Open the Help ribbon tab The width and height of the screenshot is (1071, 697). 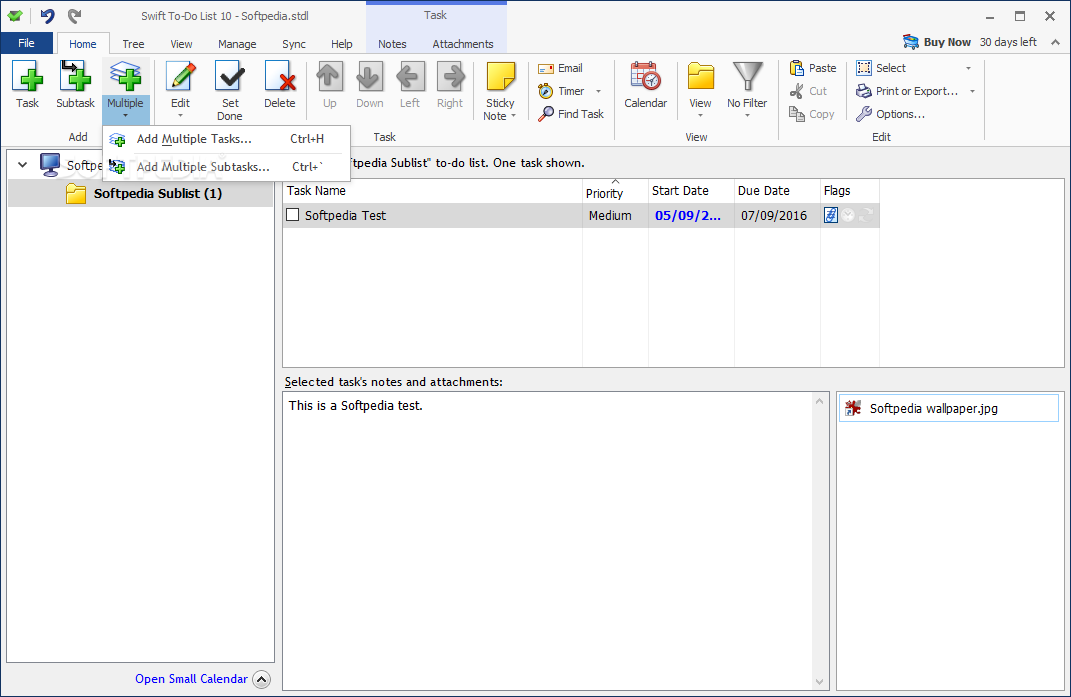342,44
